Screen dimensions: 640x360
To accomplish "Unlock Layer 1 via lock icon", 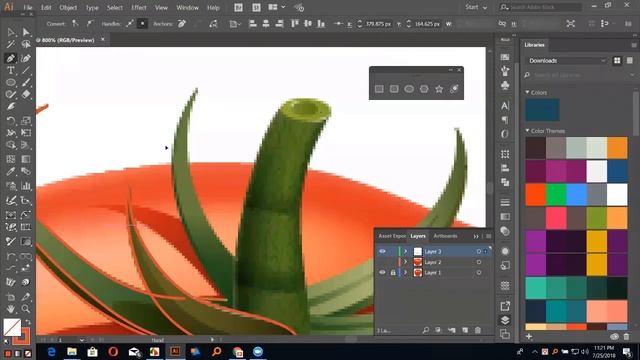I will click(x=393, y=272).
